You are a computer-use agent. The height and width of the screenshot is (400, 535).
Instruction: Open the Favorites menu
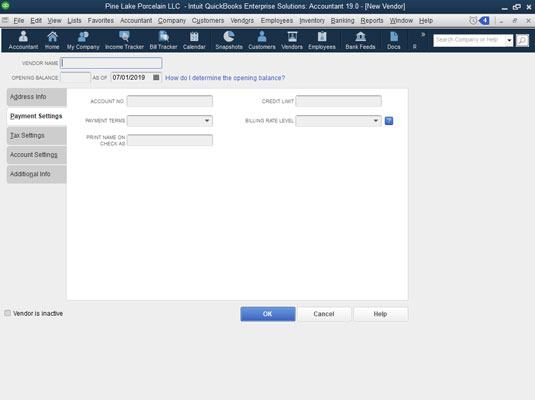pyautogui.click(x=101, y=20)
